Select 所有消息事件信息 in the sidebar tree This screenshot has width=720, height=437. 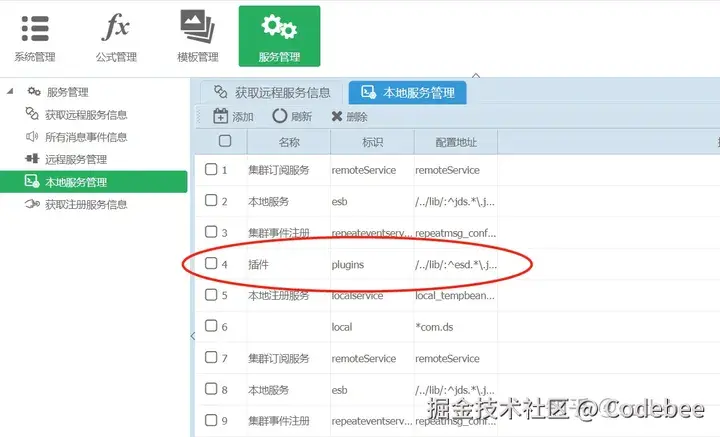click(x=86, y=137)
